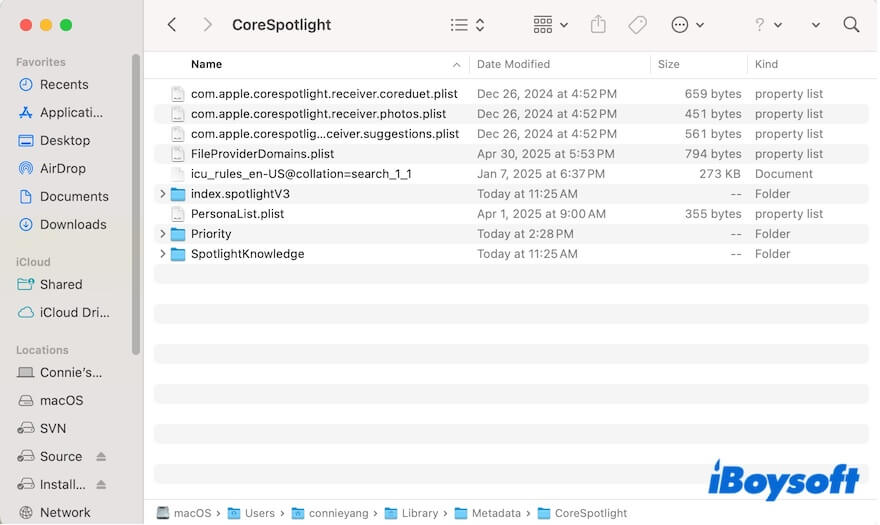Screen dimensions: 880x525
Task: Expand the Priority folder
Action: [x=163, y=234]
